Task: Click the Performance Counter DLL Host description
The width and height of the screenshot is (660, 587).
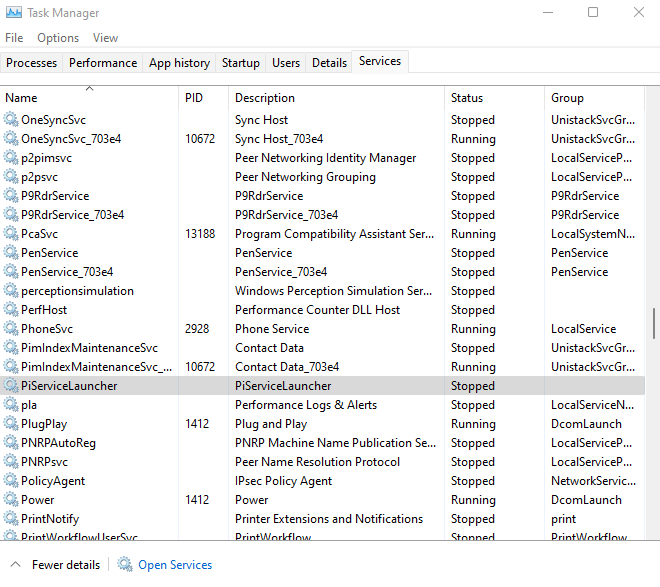Action: (317, 310)
